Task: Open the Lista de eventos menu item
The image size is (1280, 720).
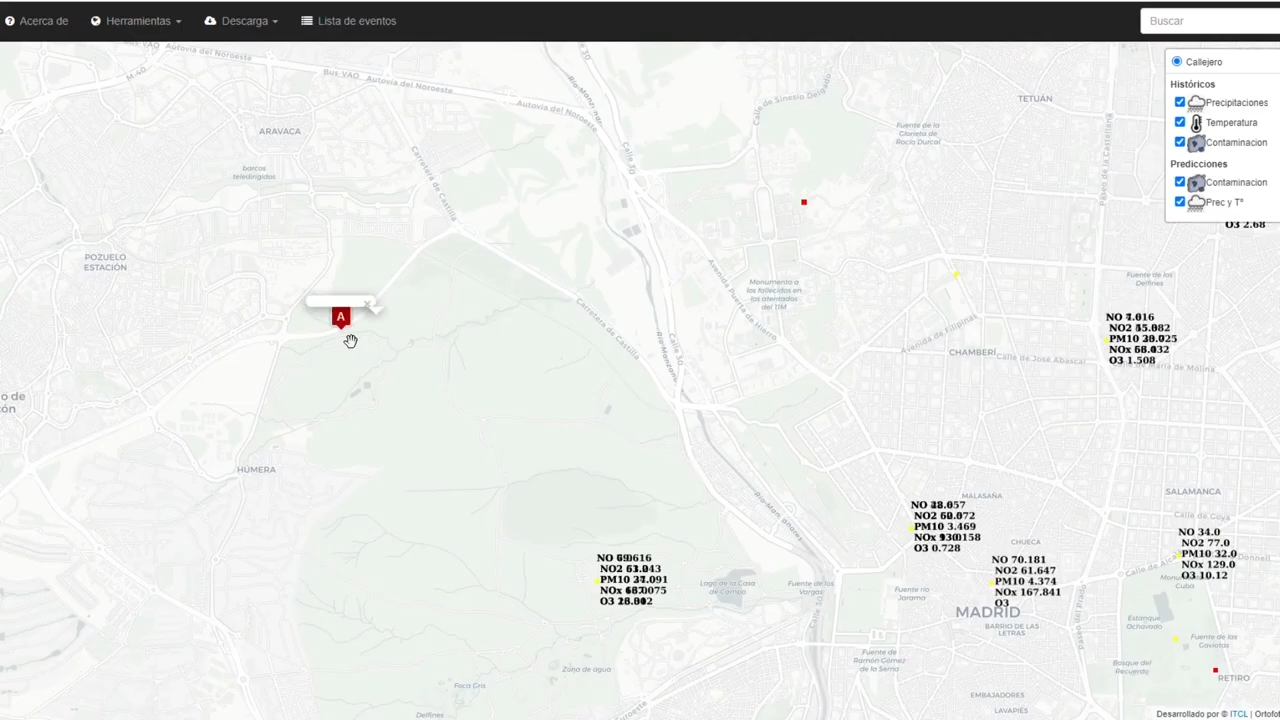Action: click(x=349, y=21)
